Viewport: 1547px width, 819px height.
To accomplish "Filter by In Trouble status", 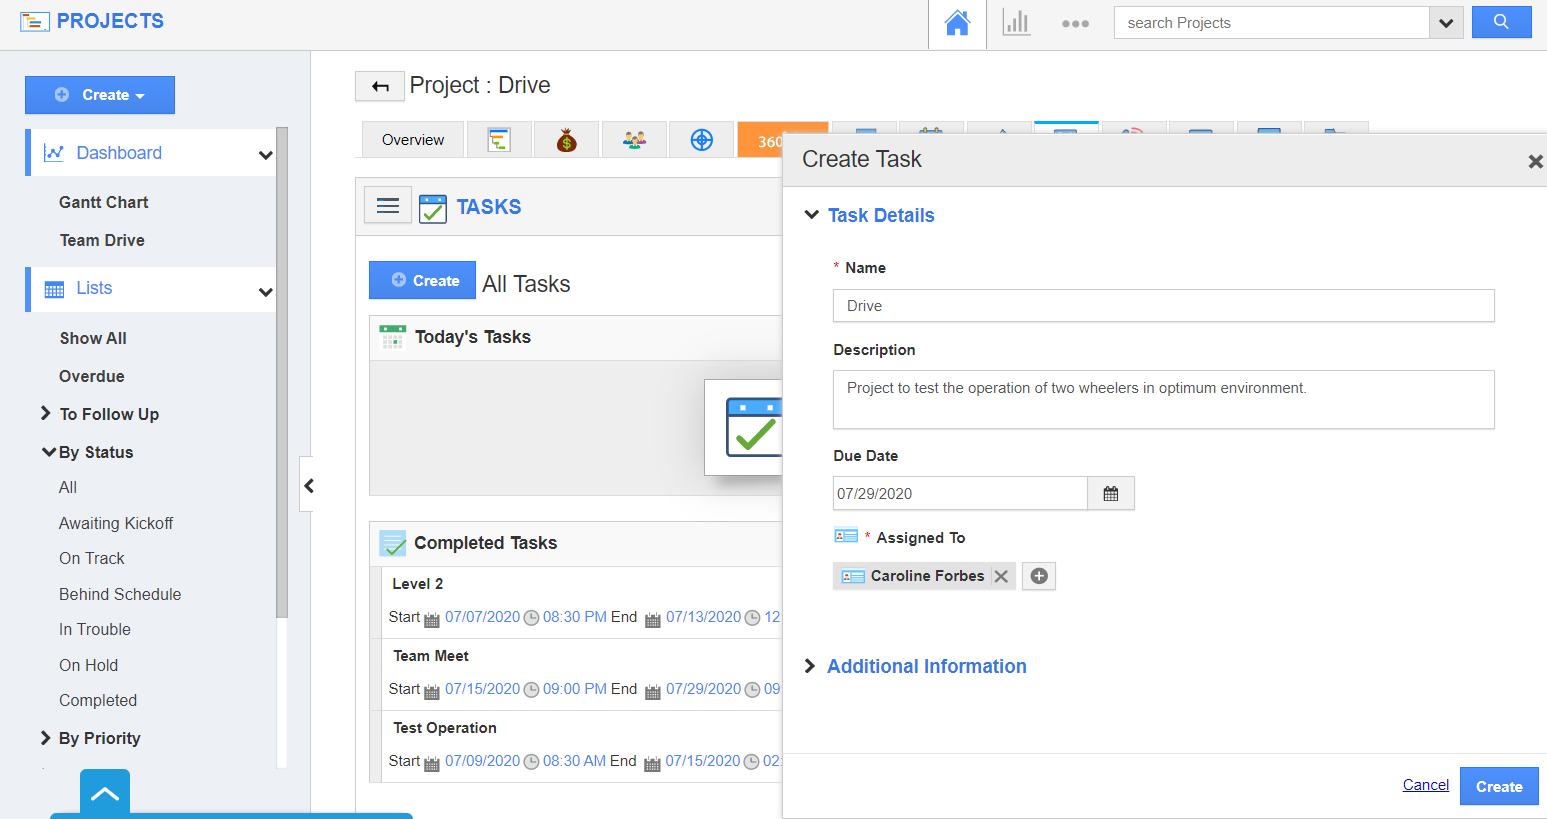I will [x=95, y=629].
